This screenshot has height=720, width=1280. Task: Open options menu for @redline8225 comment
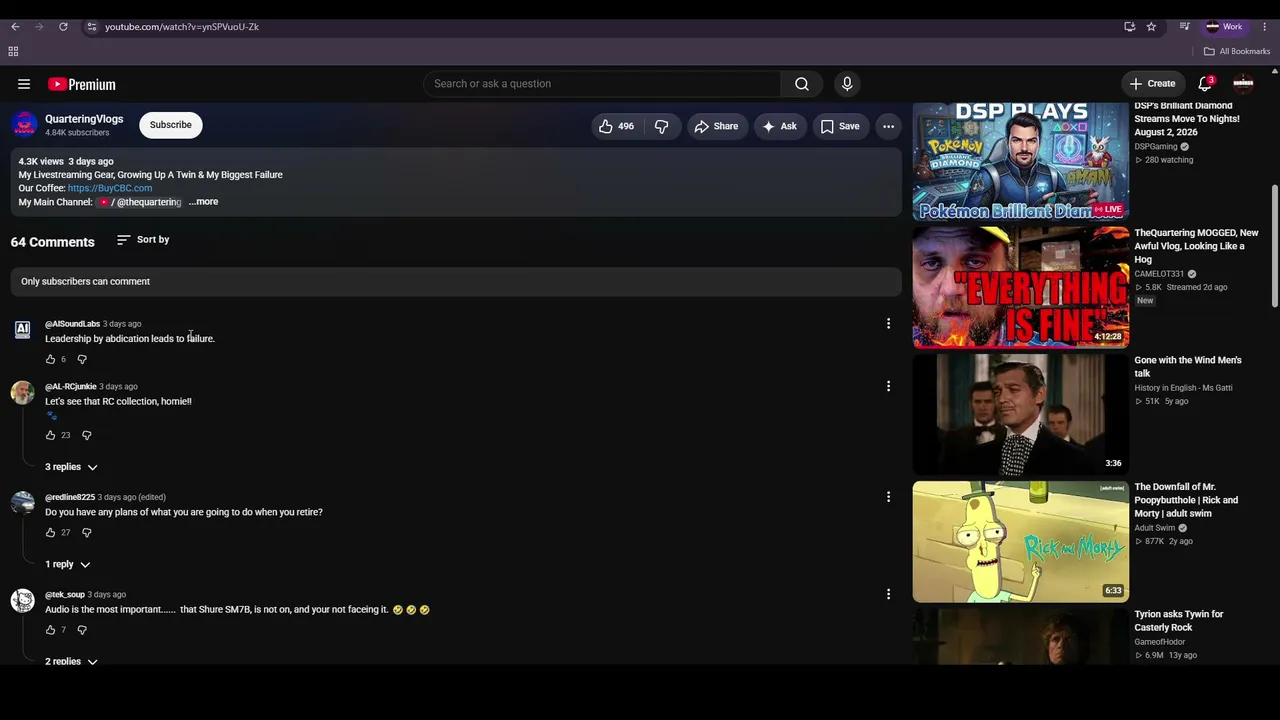click(x=888, y=497)
